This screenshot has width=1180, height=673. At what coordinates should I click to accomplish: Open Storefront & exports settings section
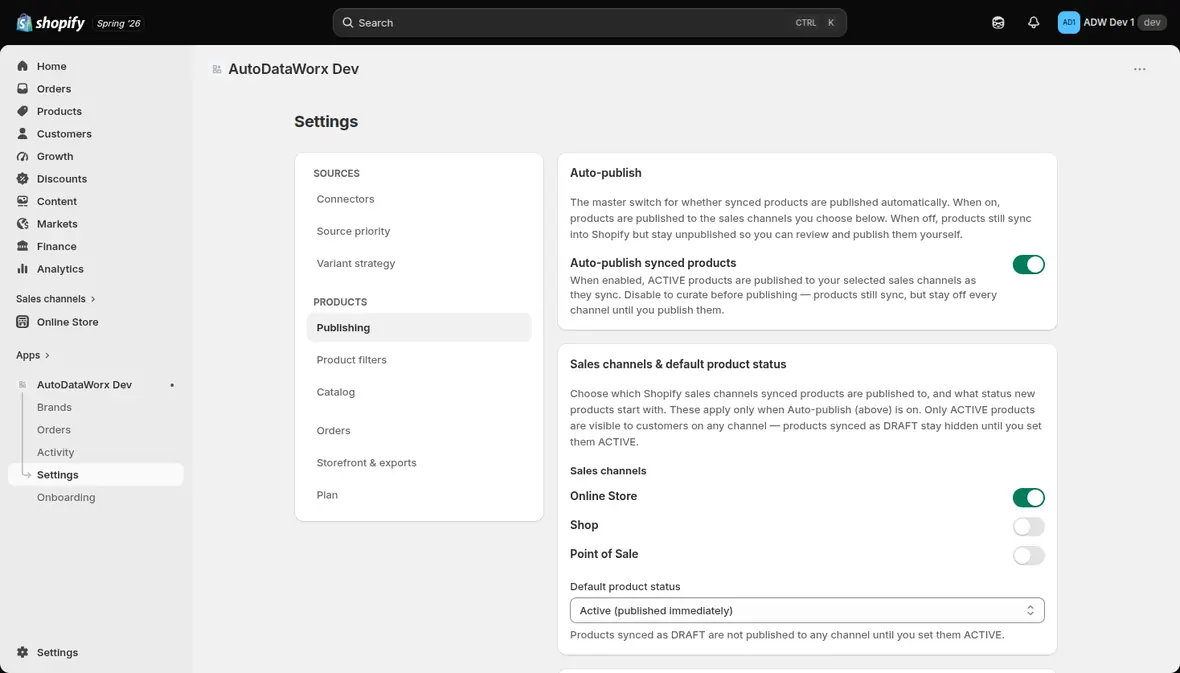point(419,463)
